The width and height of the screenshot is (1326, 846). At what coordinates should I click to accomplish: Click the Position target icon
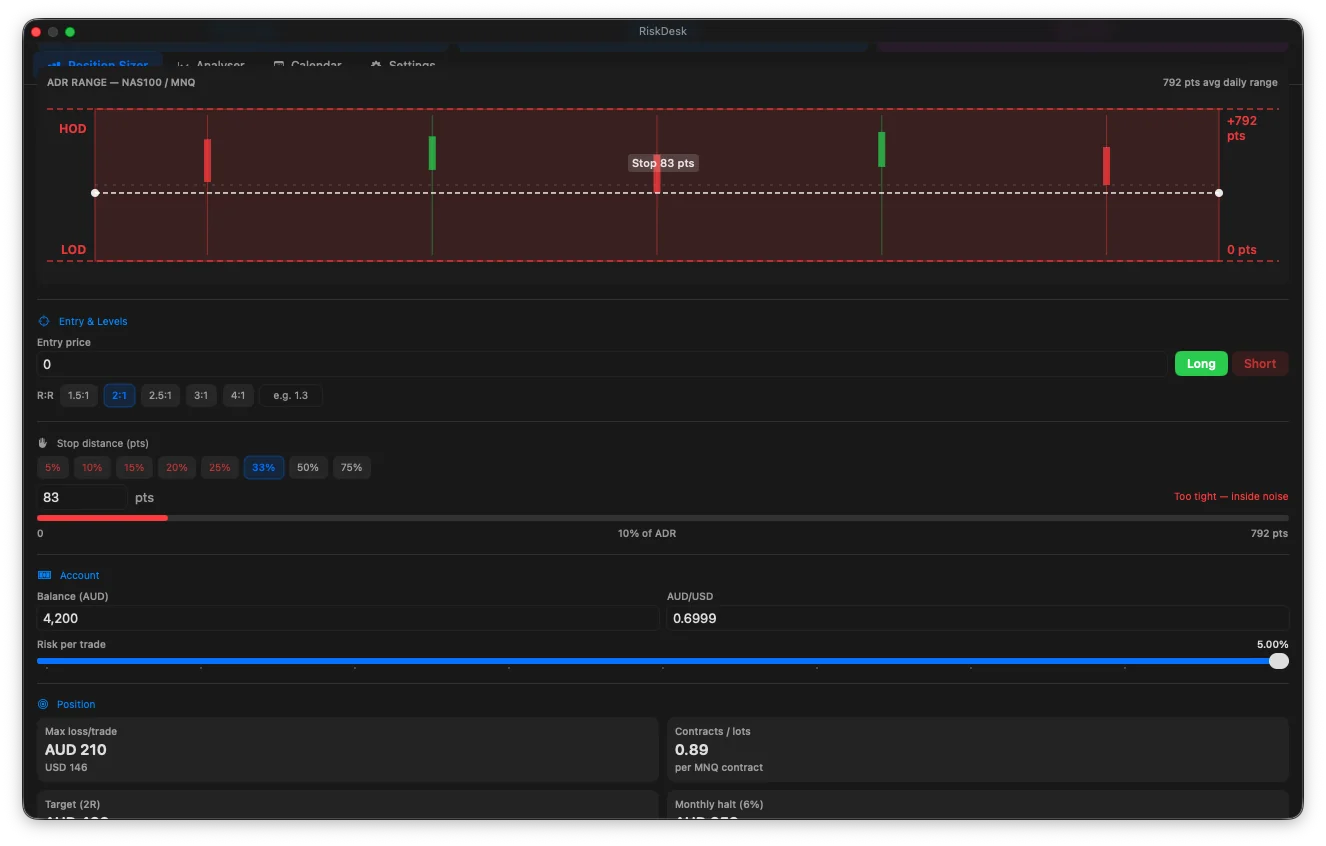(x=43, y=704)
